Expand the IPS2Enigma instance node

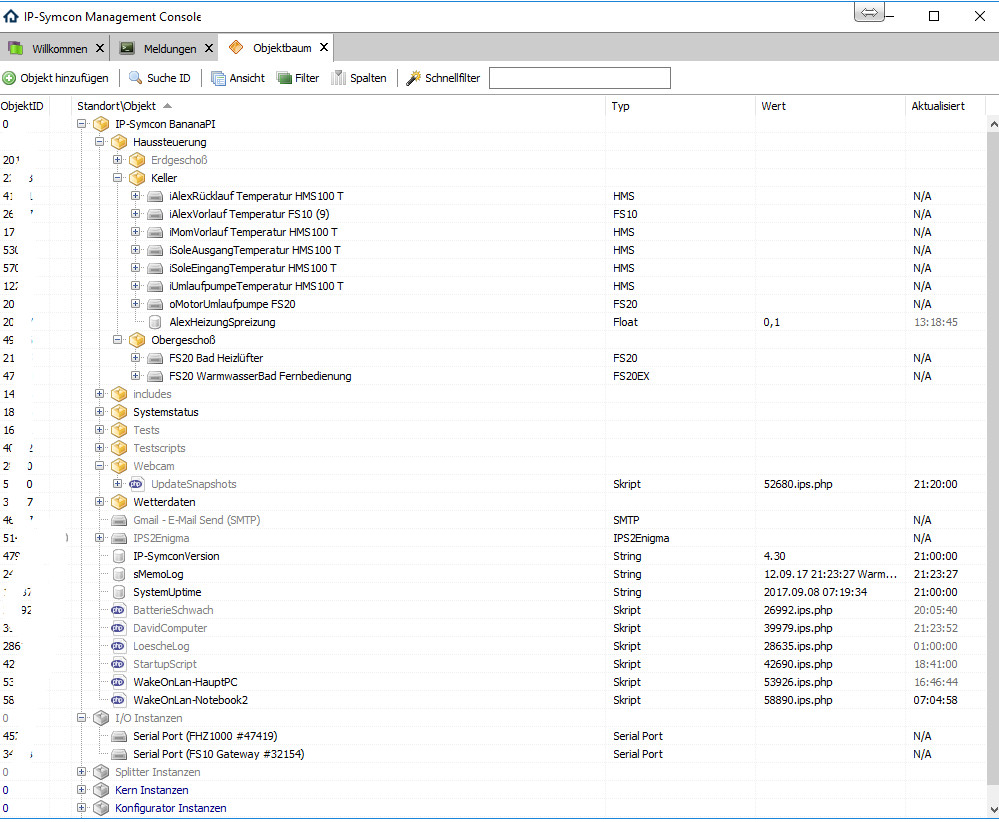[99, 538]
